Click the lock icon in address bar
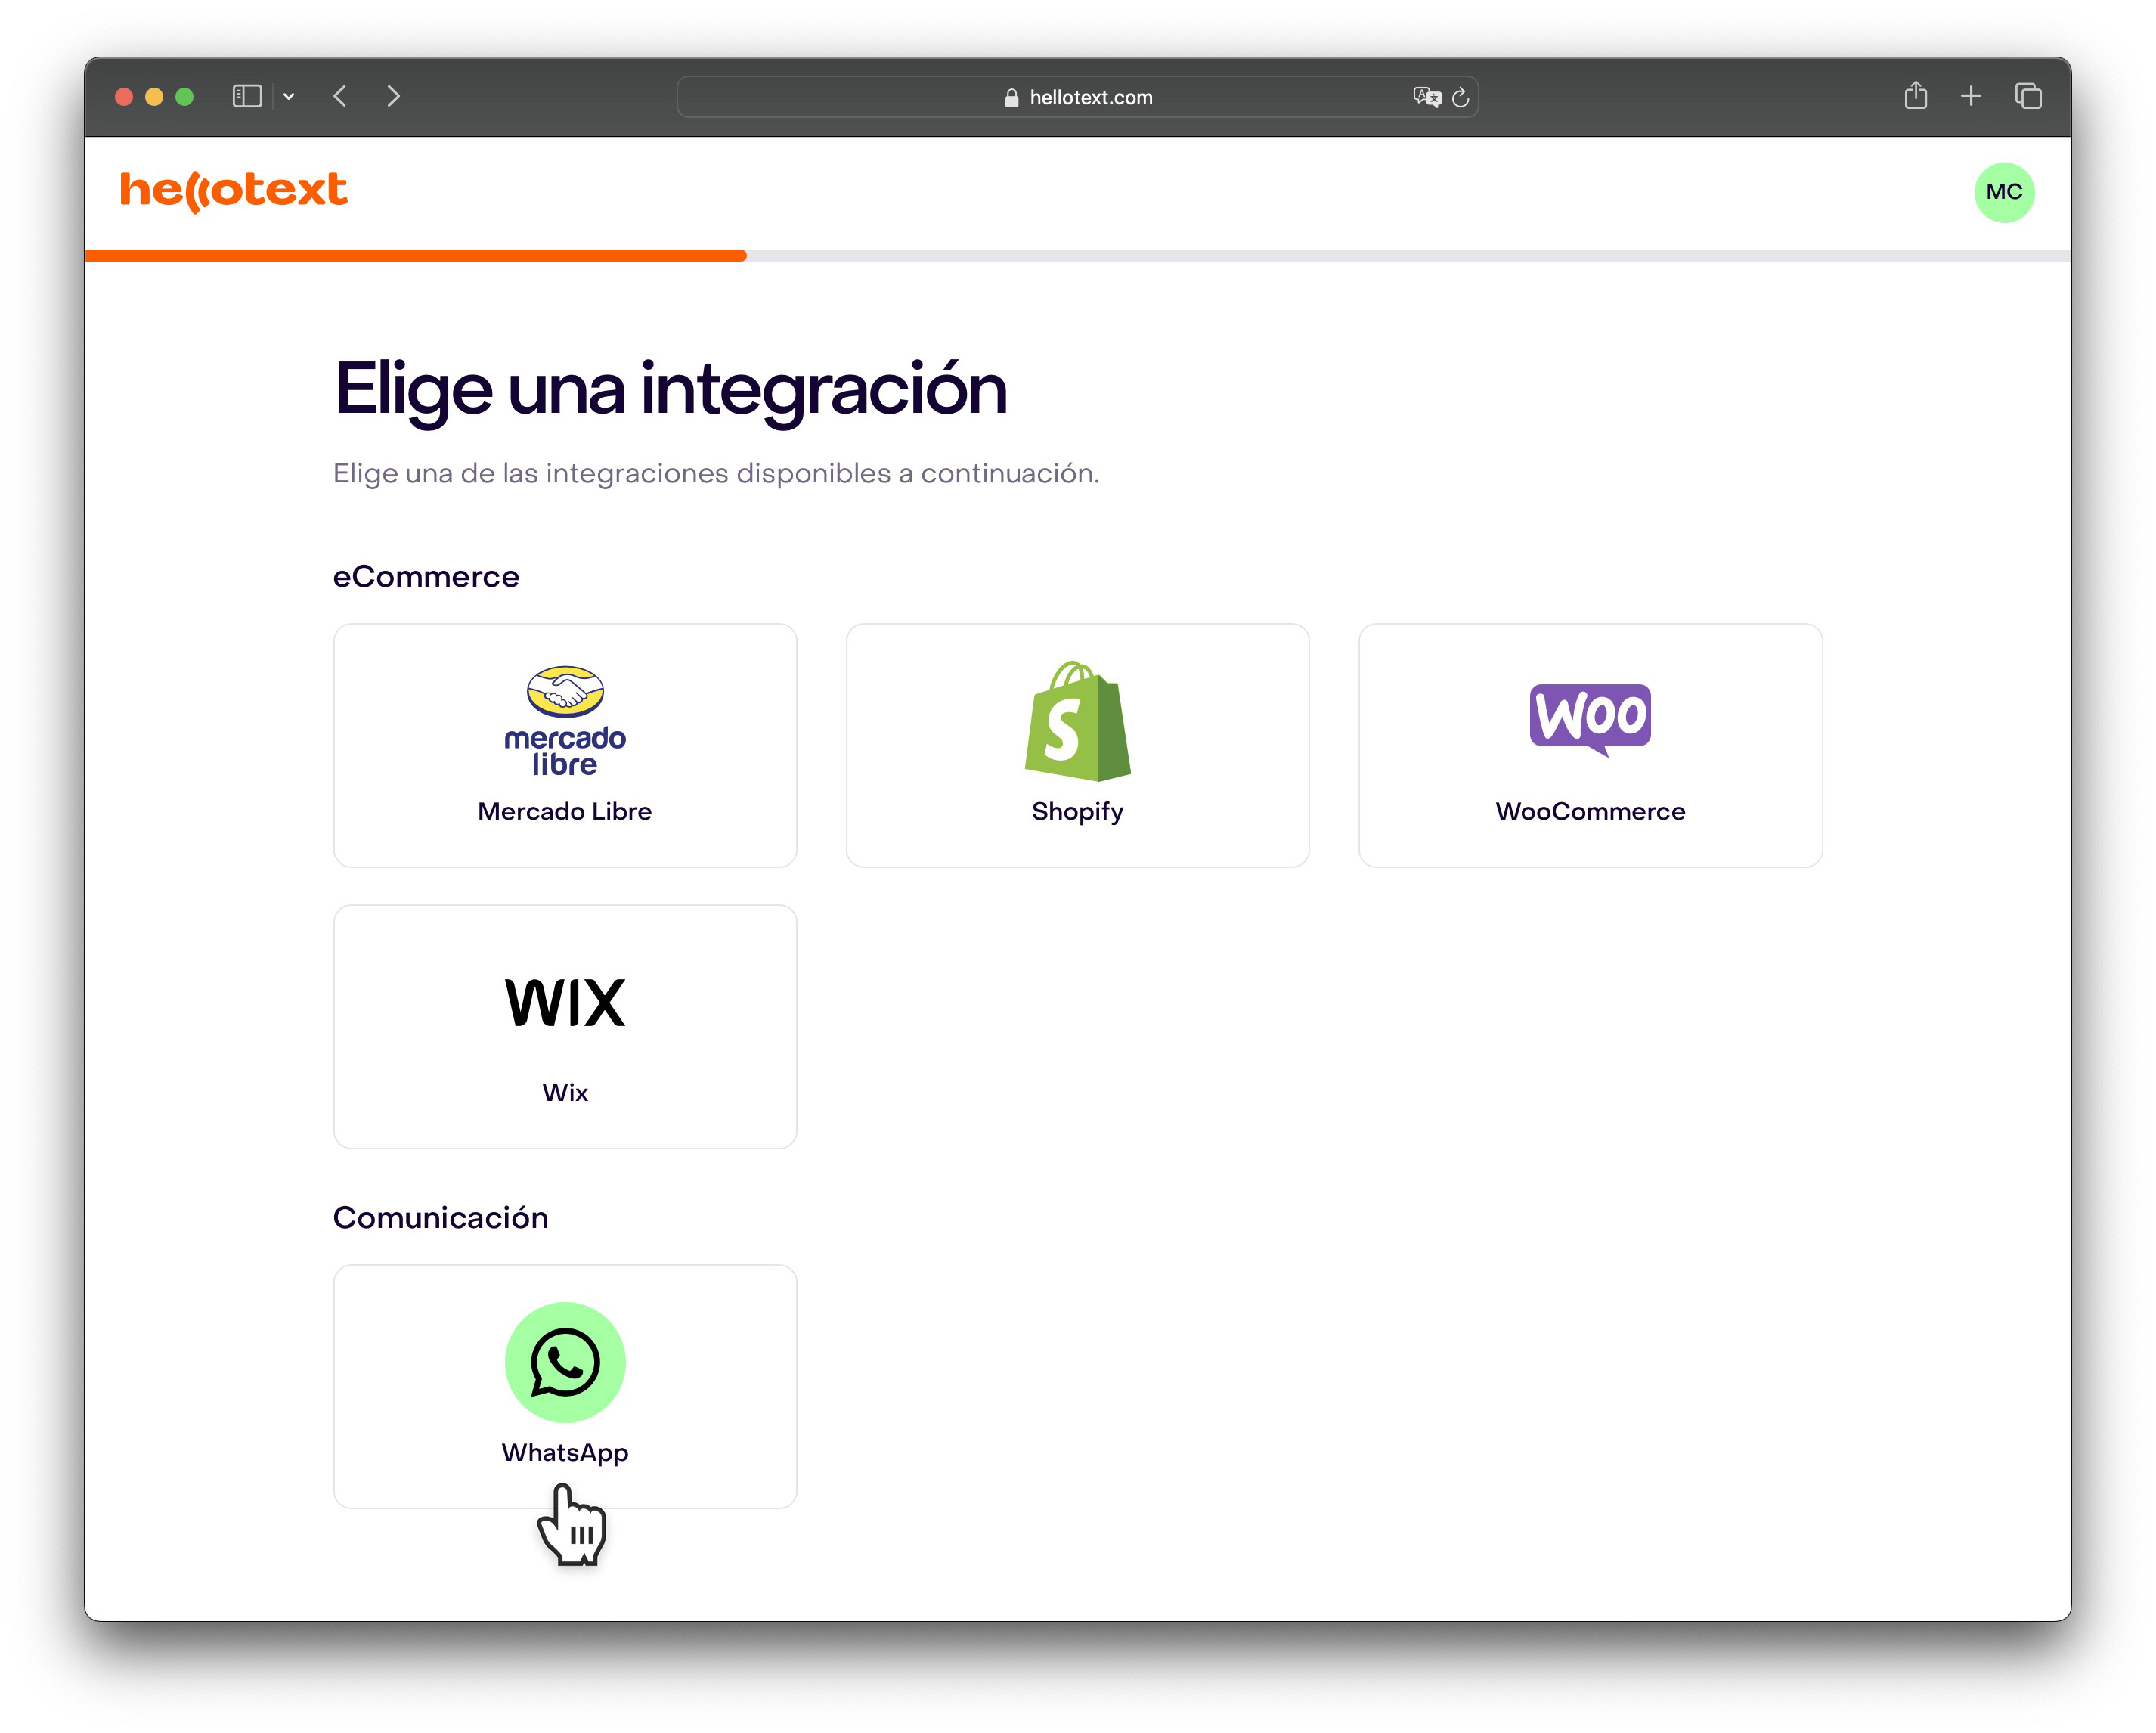This screenshot has height=1733, width=2156. click(1011, 98)
